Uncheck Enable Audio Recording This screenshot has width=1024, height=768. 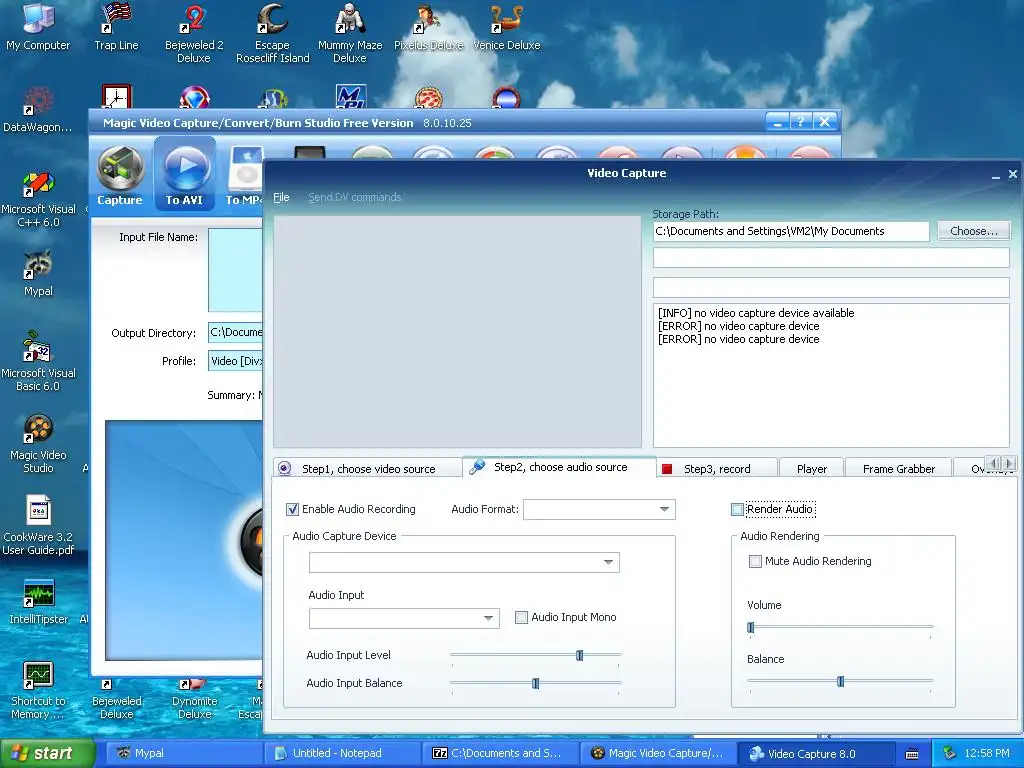tap(293, 509)
